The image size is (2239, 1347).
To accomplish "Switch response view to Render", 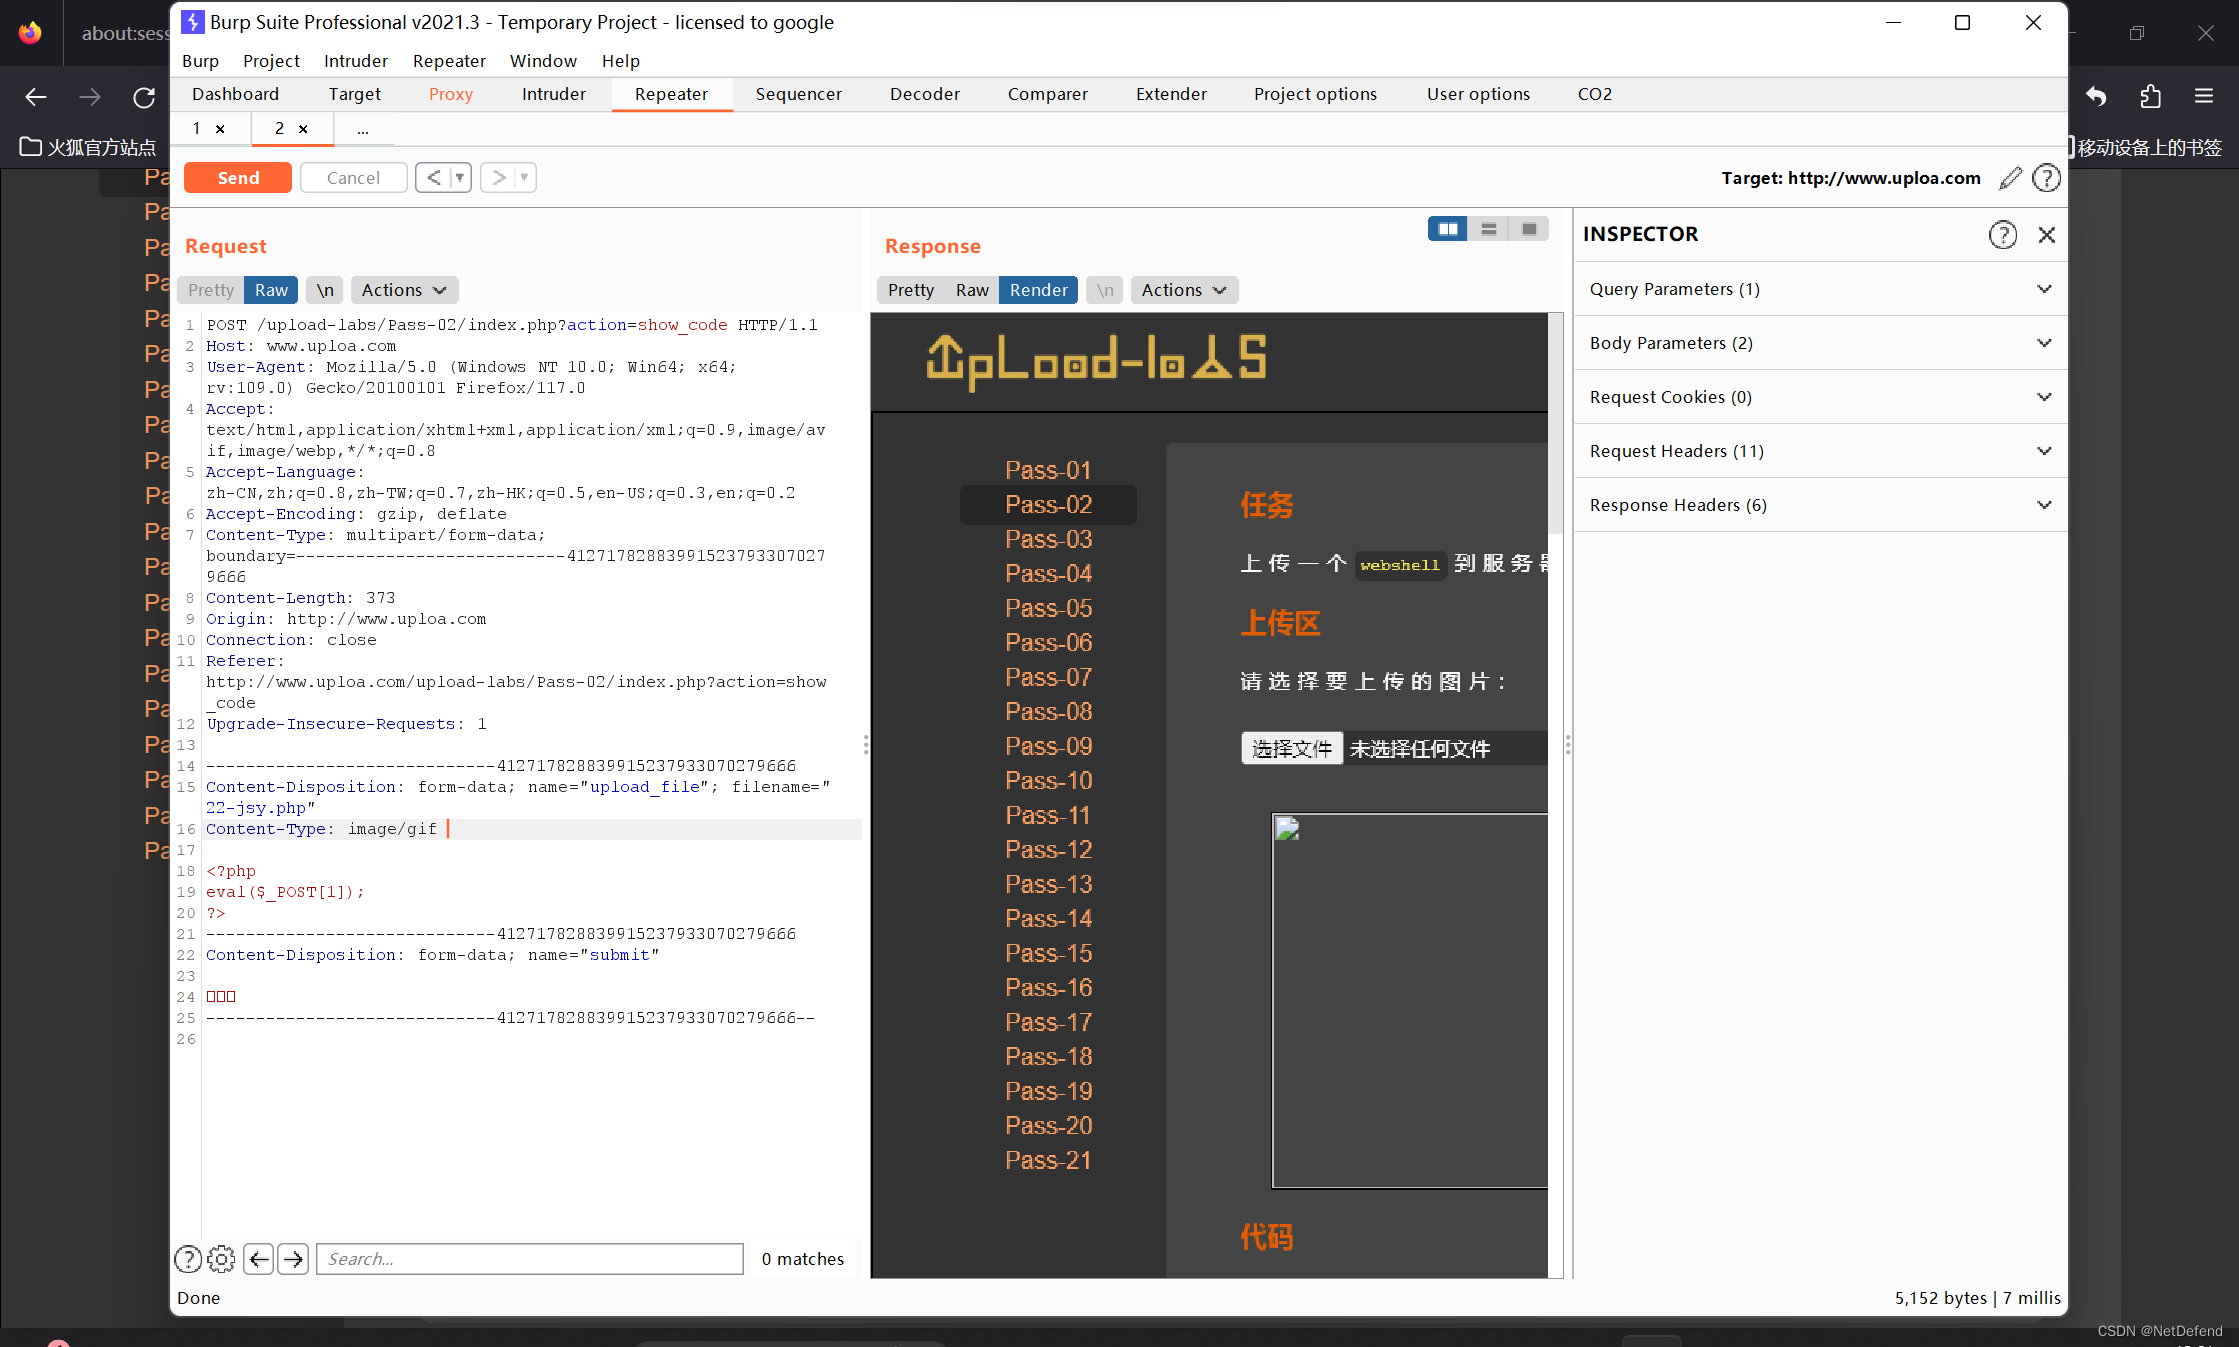I will point(1039,290).
